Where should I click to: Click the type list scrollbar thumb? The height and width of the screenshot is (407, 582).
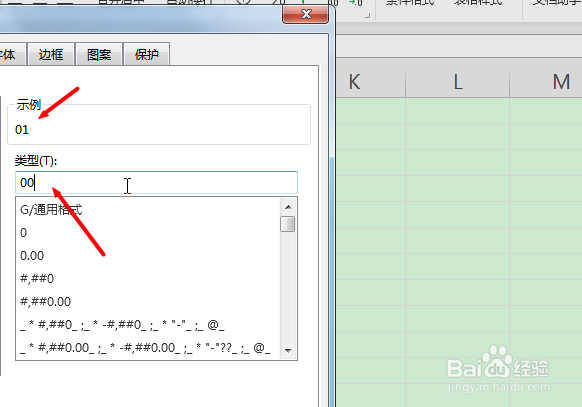pos(288,224)
